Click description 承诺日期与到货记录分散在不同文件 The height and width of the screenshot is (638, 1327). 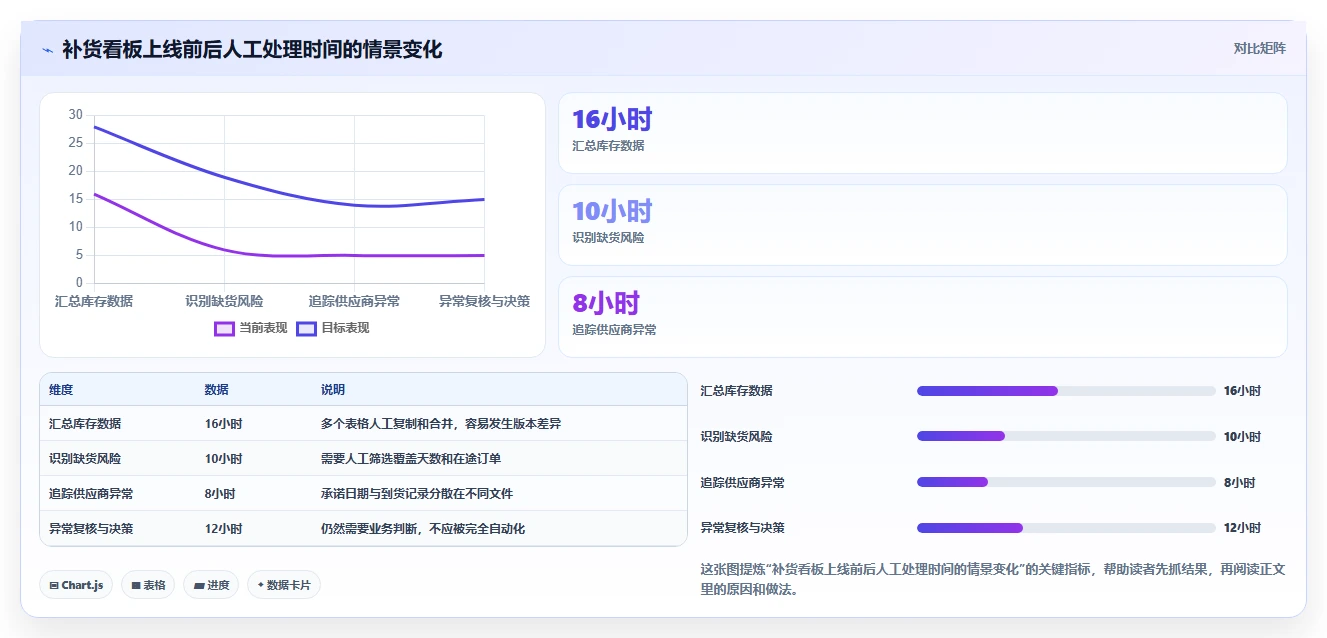coord(417,494)
